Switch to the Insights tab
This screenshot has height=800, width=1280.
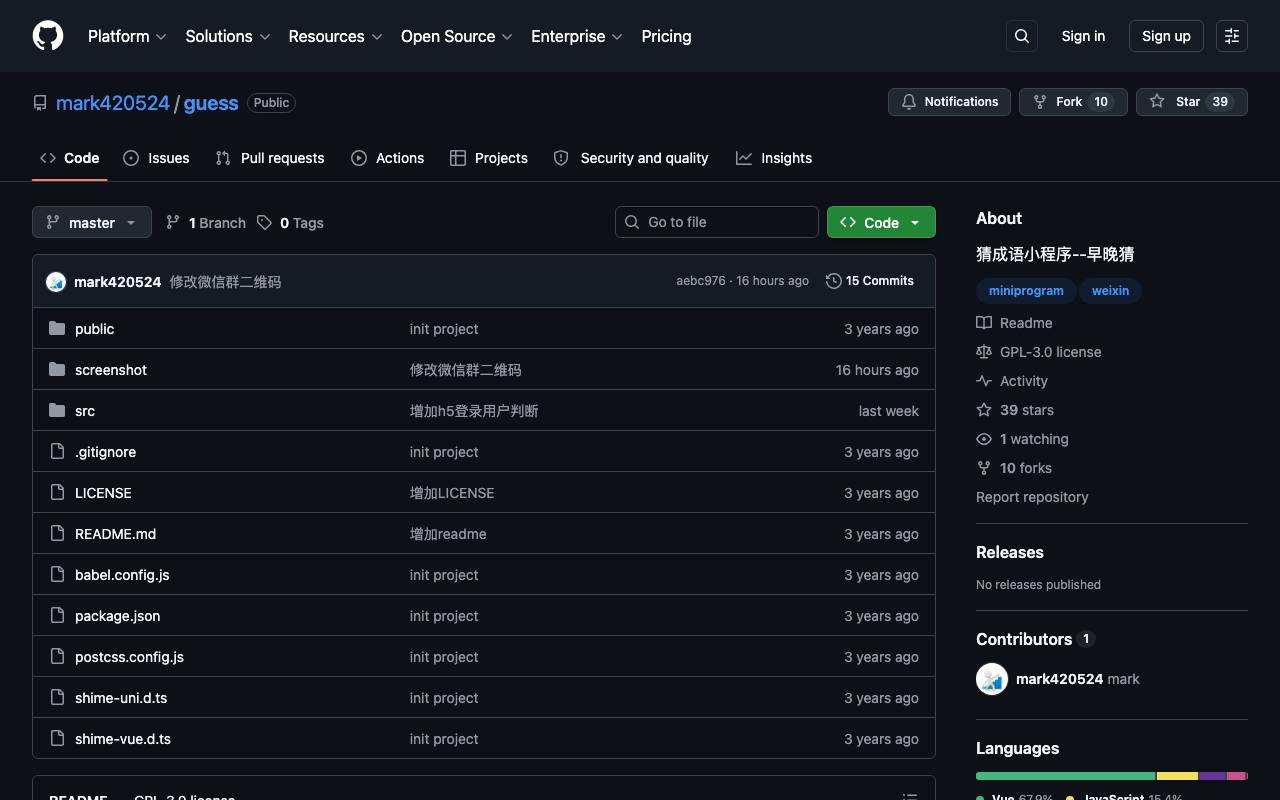pos(774,158)
